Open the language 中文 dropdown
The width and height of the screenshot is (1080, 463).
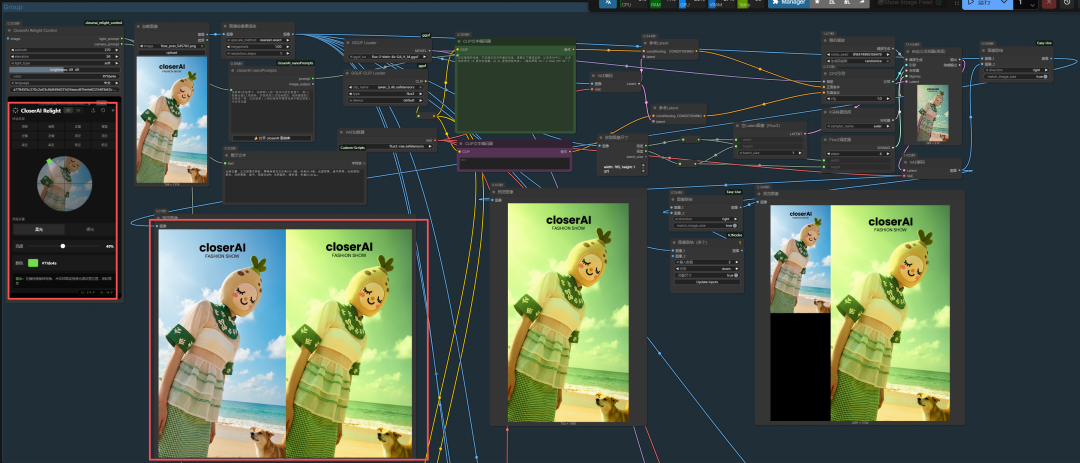pos(65,83)
